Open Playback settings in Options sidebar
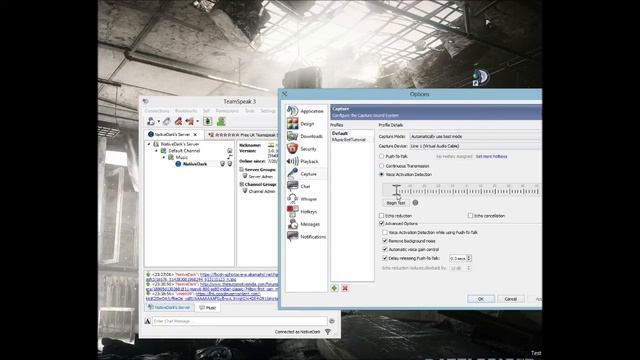This screenshot has height=360, width=640. [x=306, y=162]
